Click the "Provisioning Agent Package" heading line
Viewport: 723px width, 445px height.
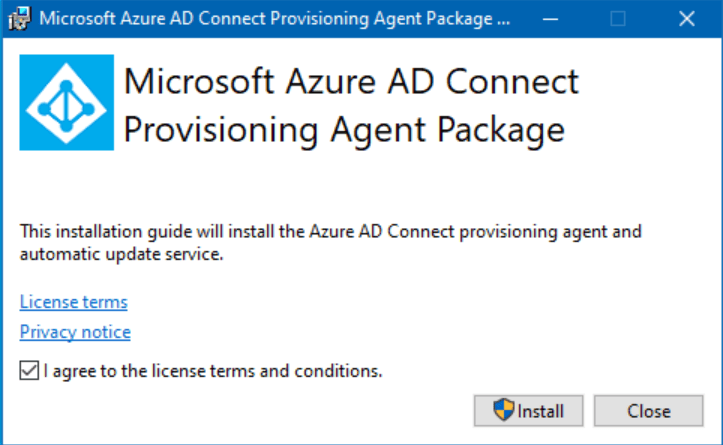(x=344, y=130)
